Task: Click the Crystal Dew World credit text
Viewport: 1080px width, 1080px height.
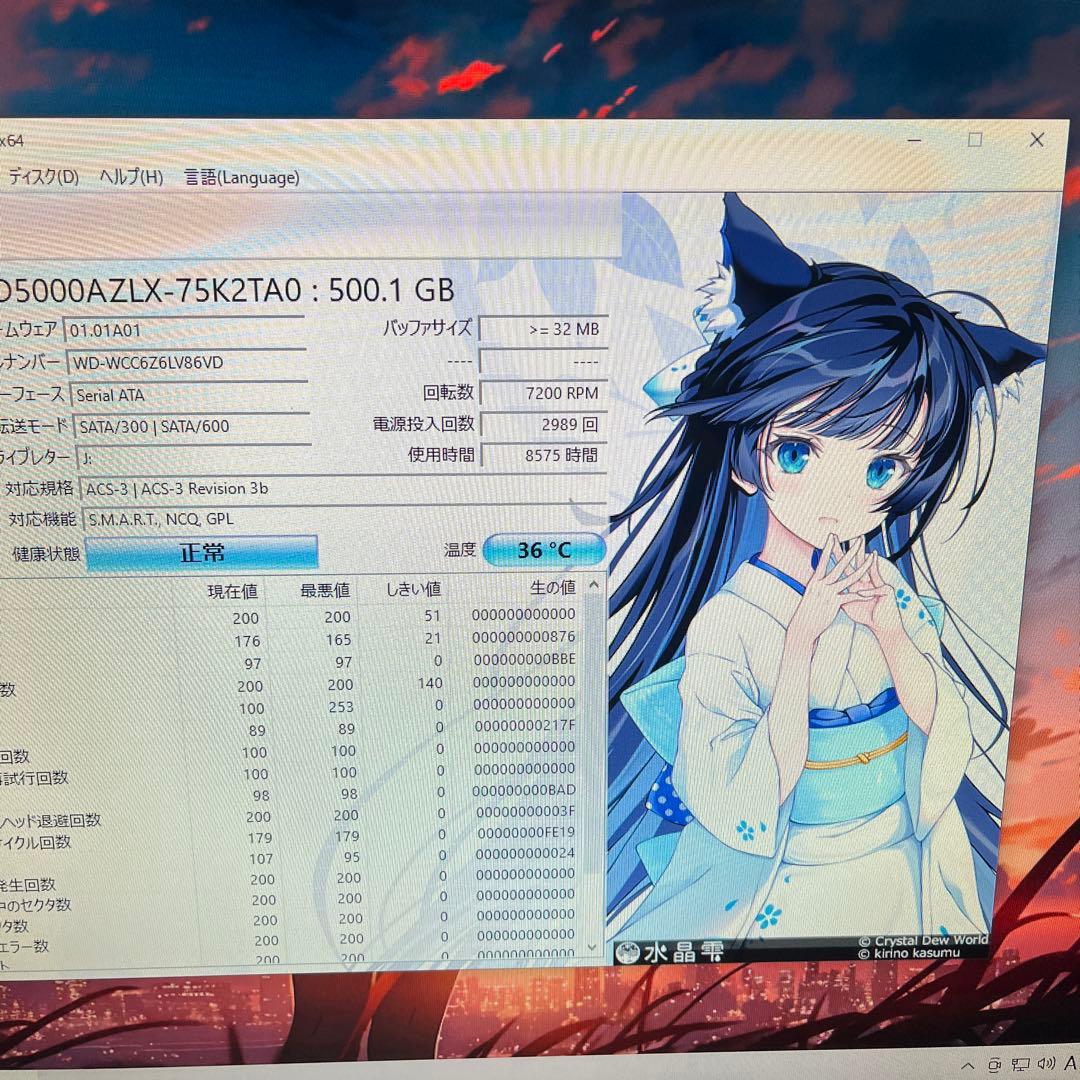Action: pyautogui.click(x=923, y=940)
